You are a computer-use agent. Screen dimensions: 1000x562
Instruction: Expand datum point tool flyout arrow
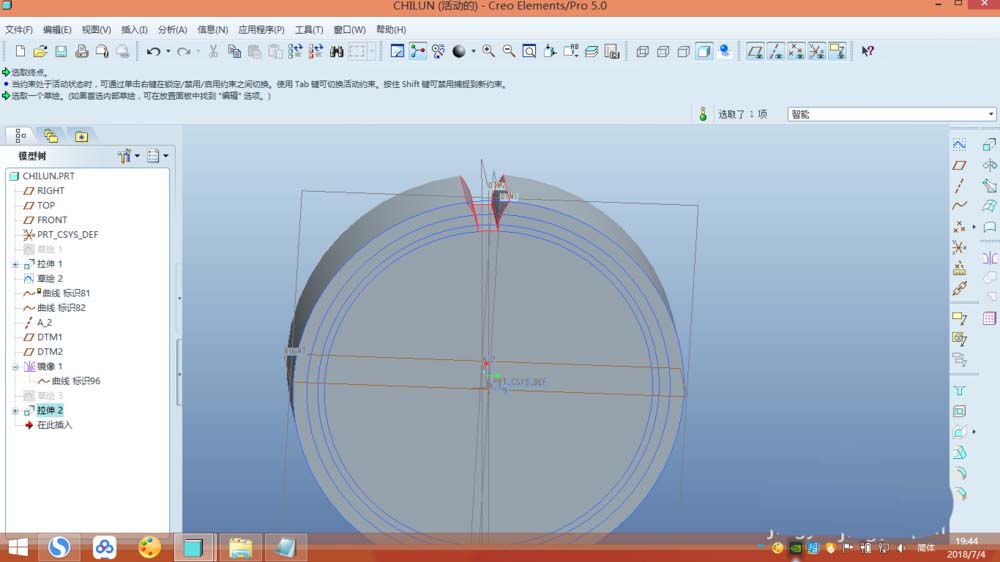point(974,226)
